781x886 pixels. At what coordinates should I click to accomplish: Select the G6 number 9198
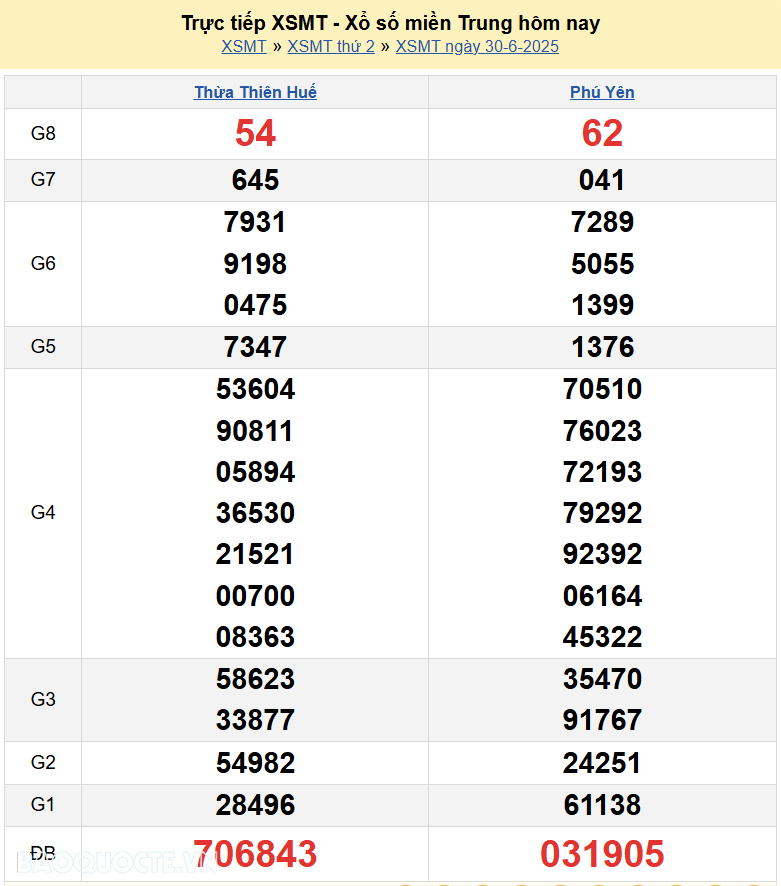click(255, 264)
